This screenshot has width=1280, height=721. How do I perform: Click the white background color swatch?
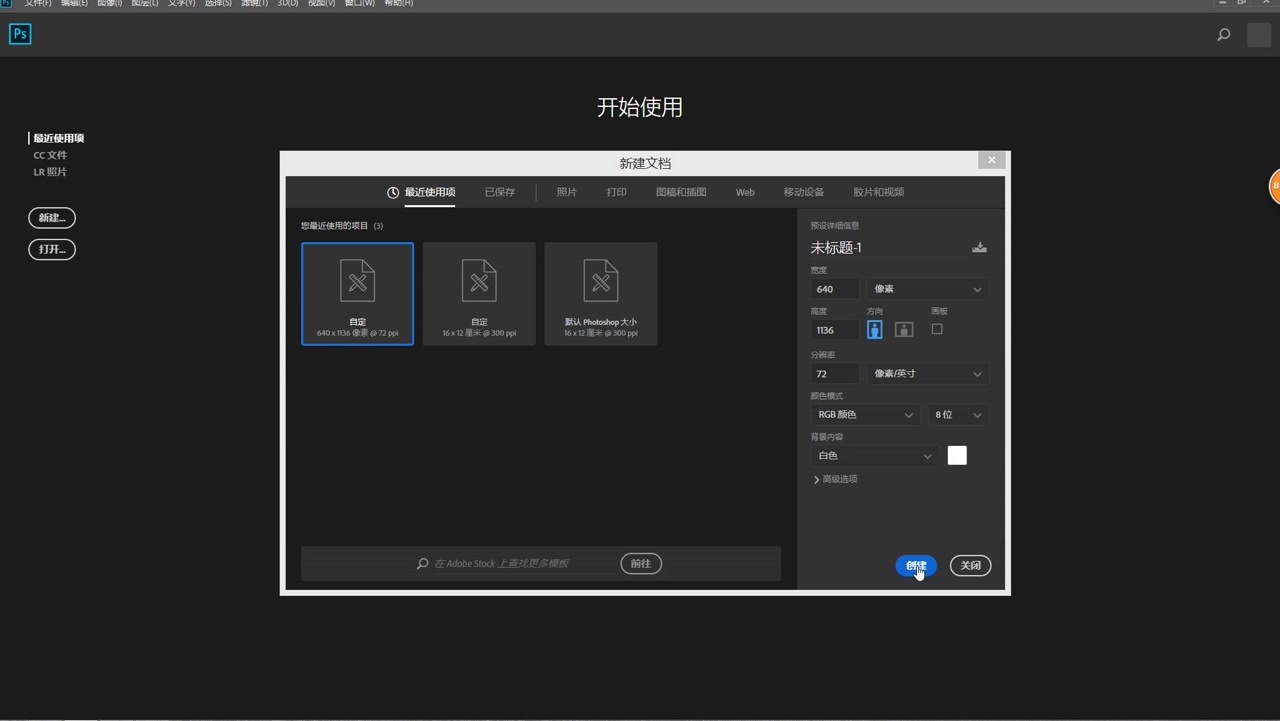pyautogui.click(x=957, y=456)
